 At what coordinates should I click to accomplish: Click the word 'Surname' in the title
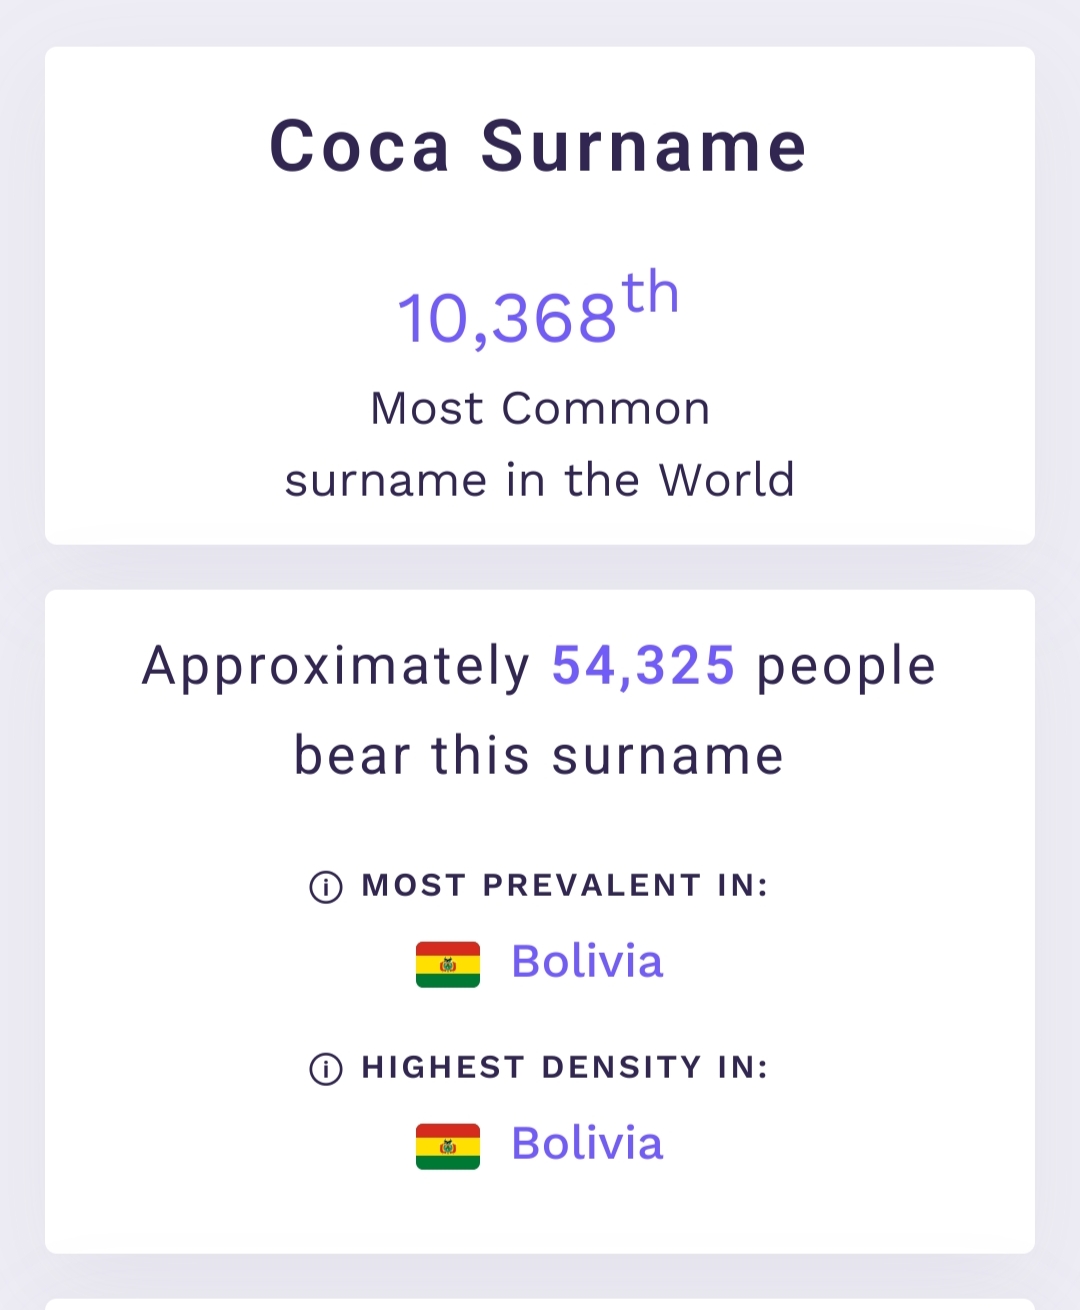[x=644, y=146]
